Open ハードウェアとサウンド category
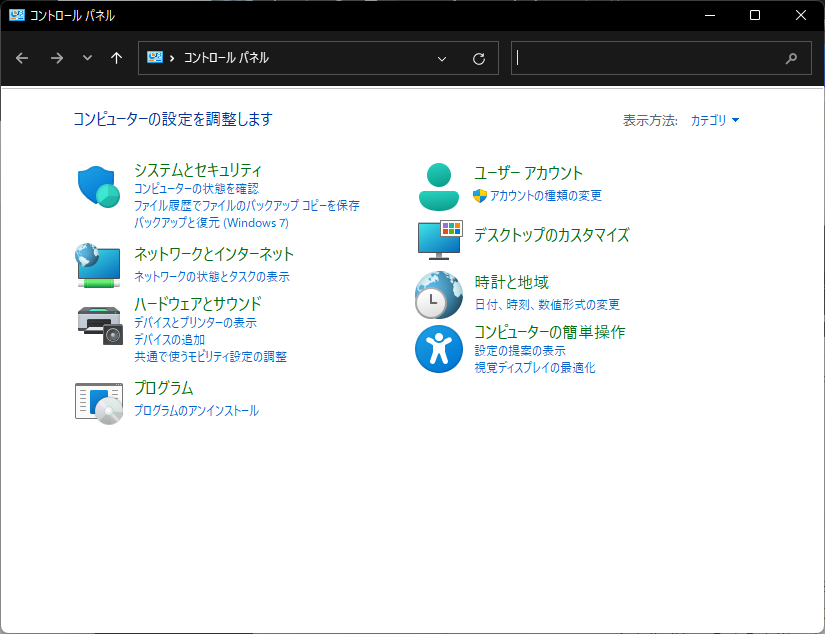The height and width of the screenshot is (634, 825). click(x=198, y=304)
